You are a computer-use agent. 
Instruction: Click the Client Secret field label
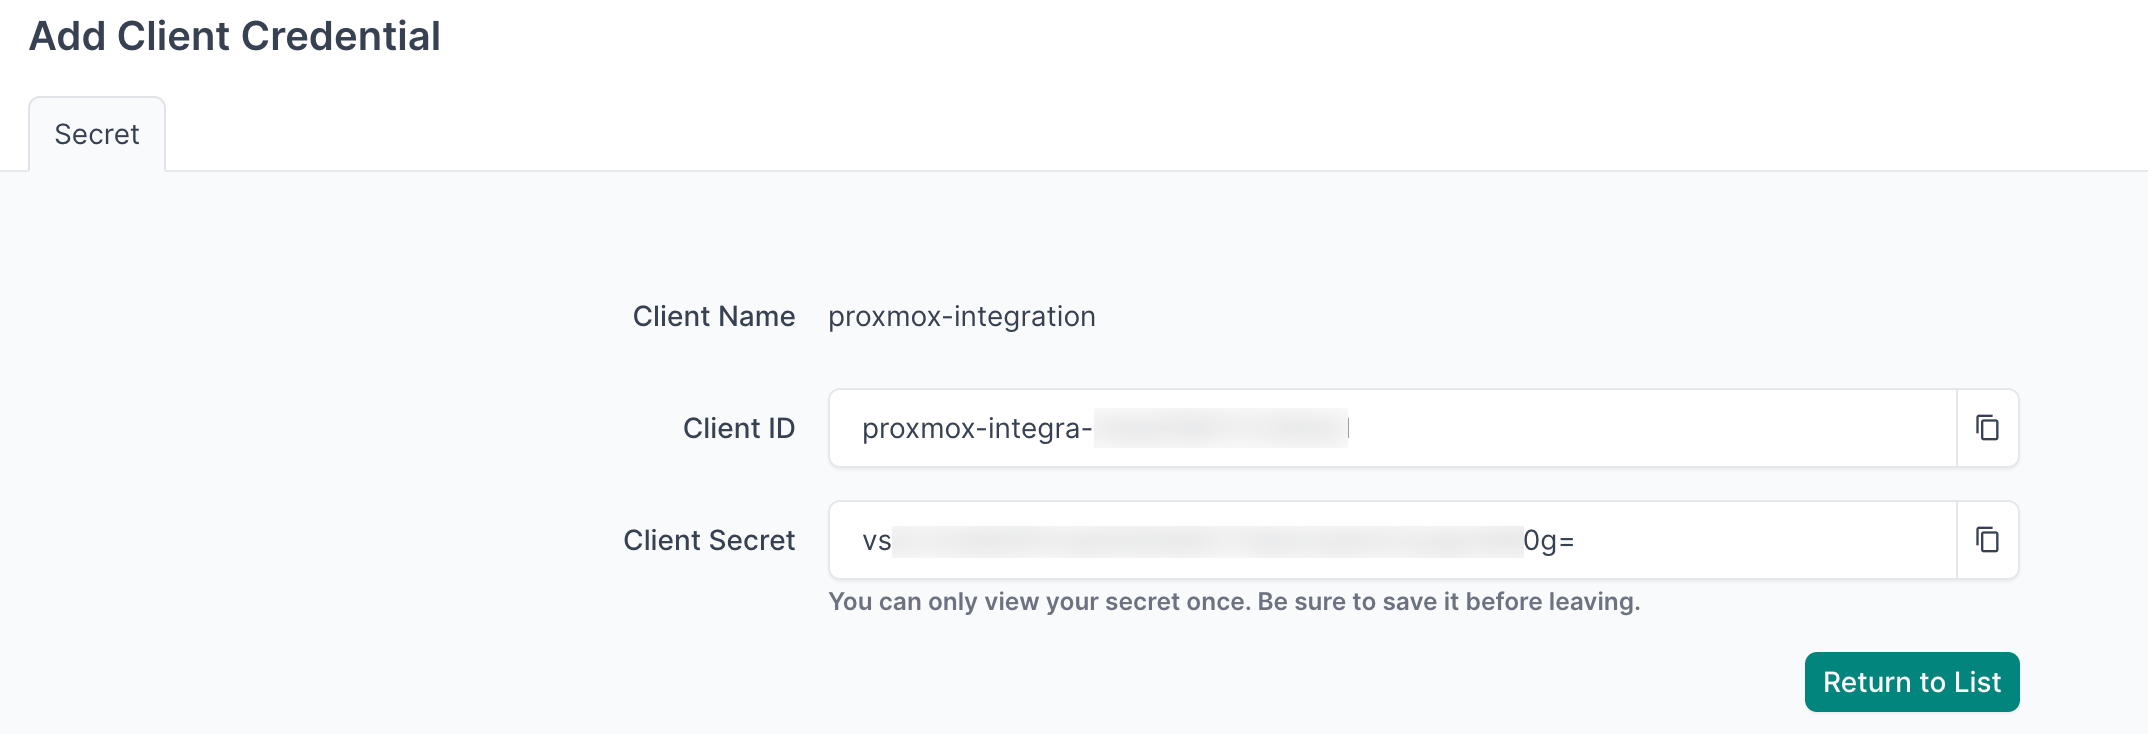(709, 540)
